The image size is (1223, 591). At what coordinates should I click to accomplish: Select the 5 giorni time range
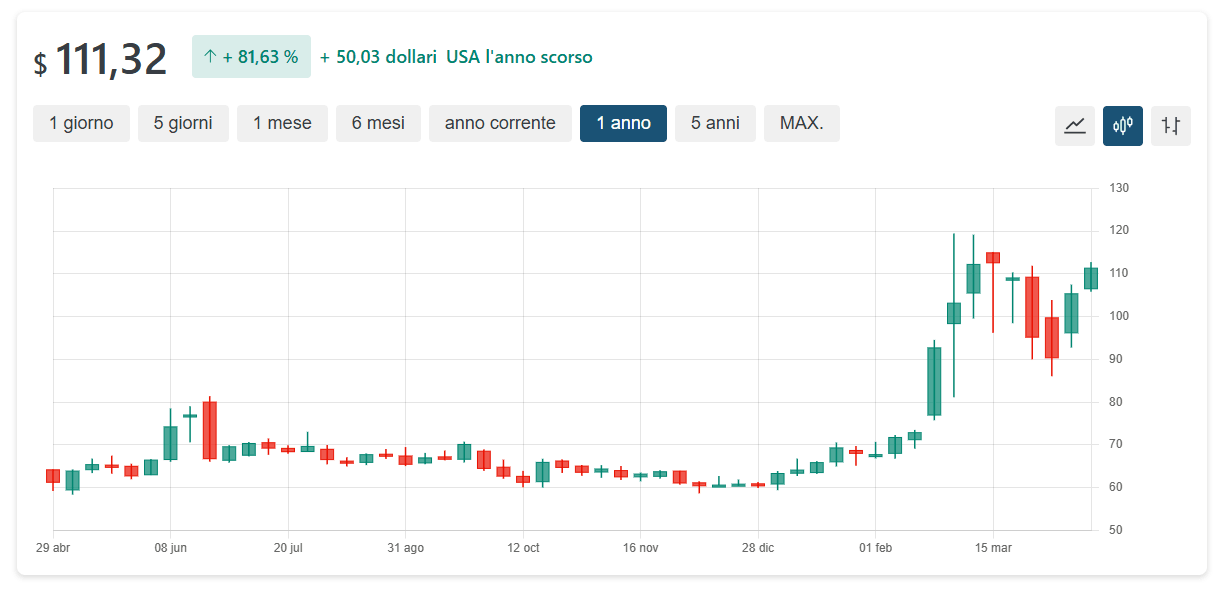click(183, 123)
